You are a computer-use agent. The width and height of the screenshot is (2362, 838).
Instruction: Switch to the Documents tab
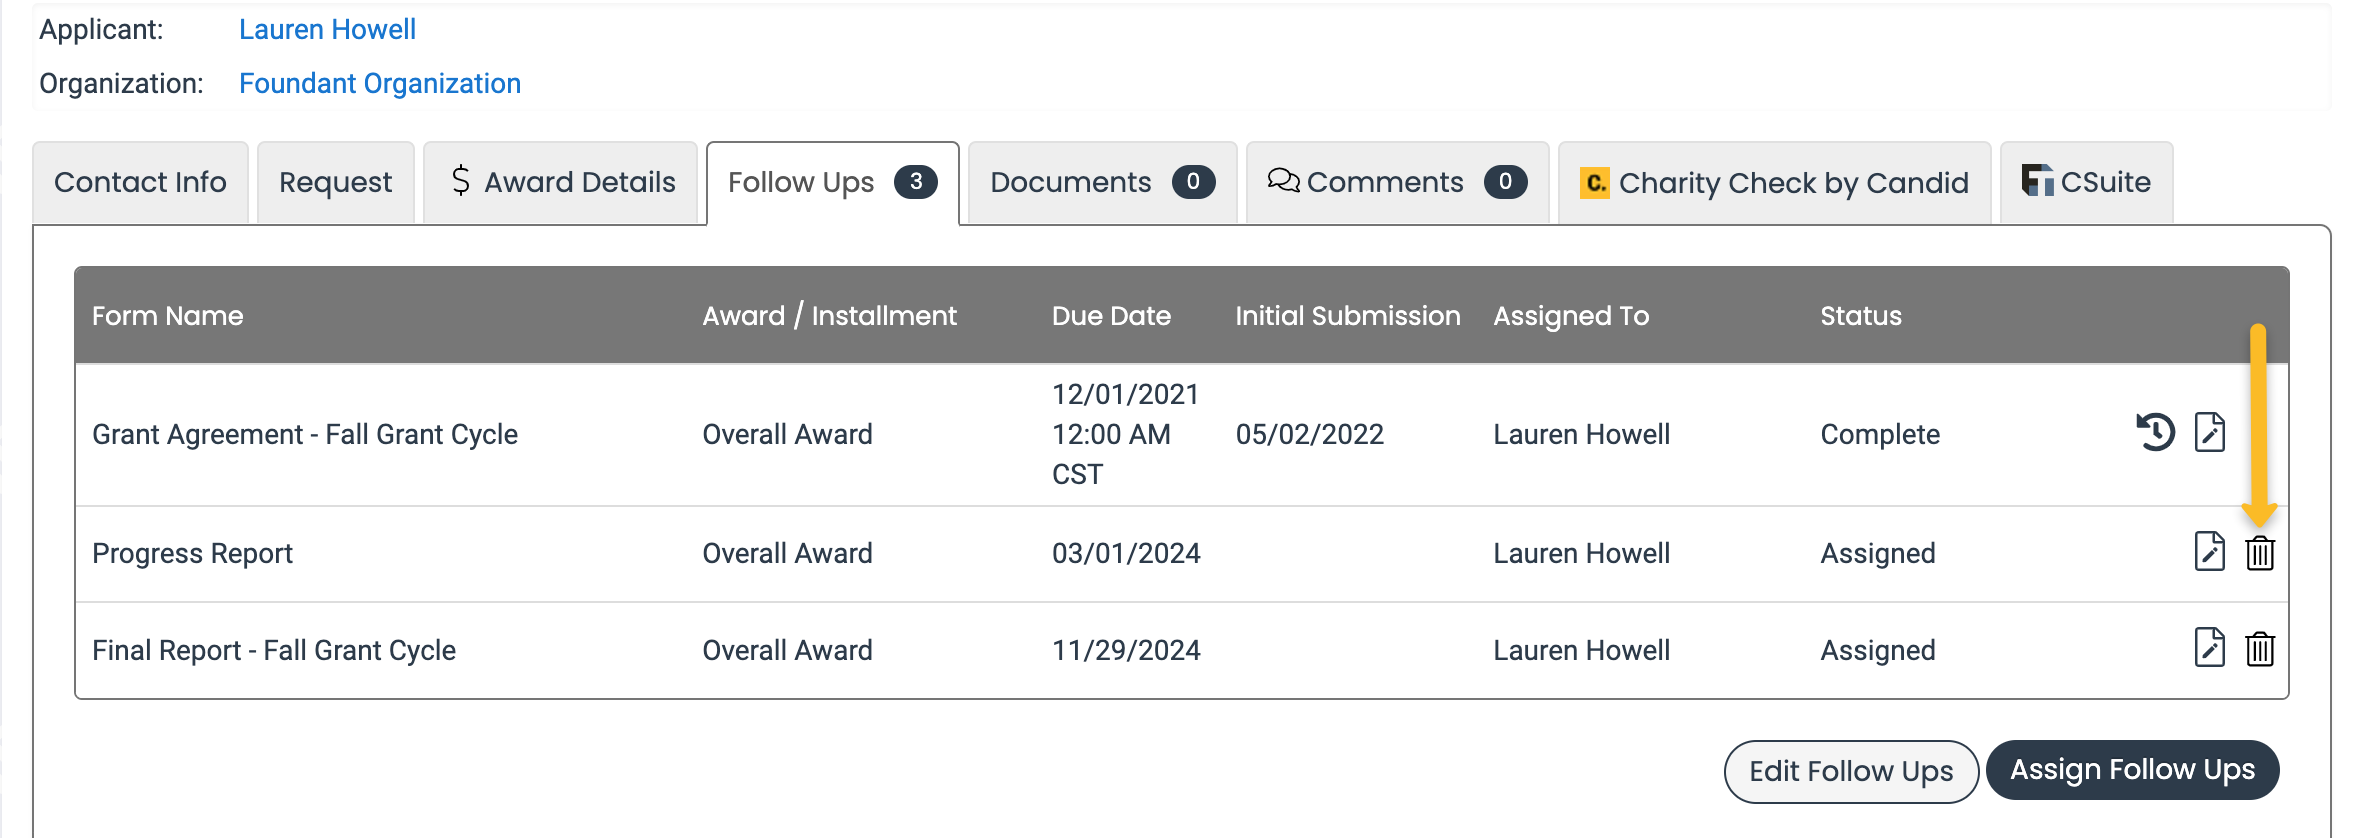pyautogui.click(x=1101, y=183)
